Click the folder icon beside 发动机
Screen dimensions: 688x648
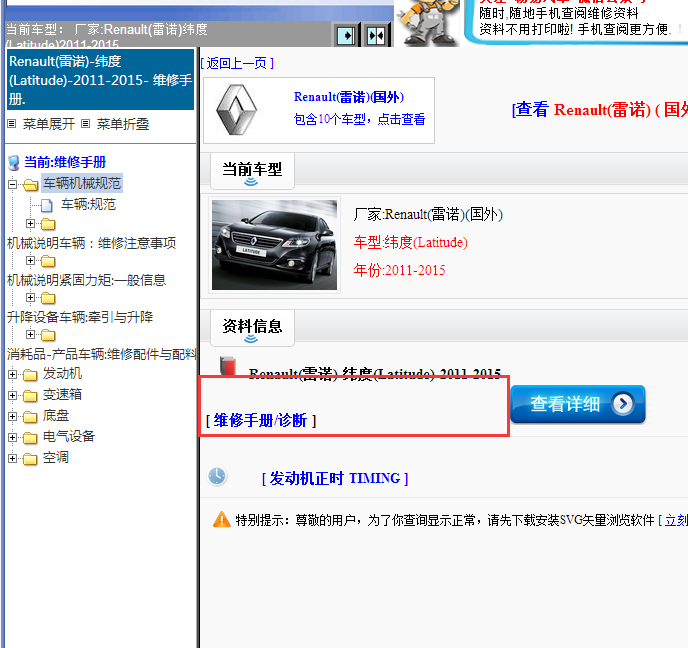click(x=30, y=375)
